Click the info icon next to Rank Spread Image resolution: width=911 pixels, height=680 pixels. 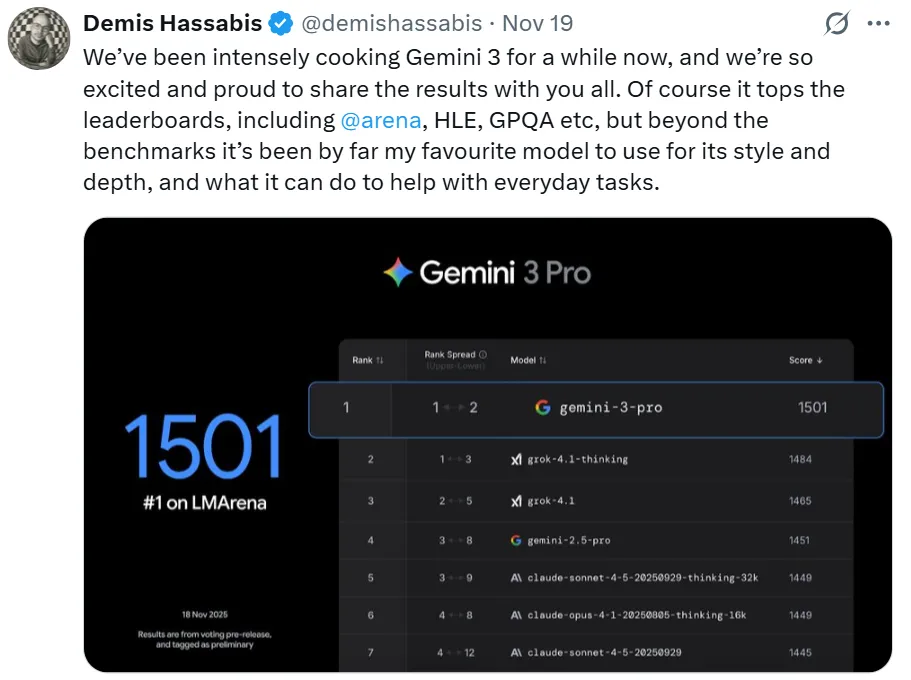click(x=483, y=354)
